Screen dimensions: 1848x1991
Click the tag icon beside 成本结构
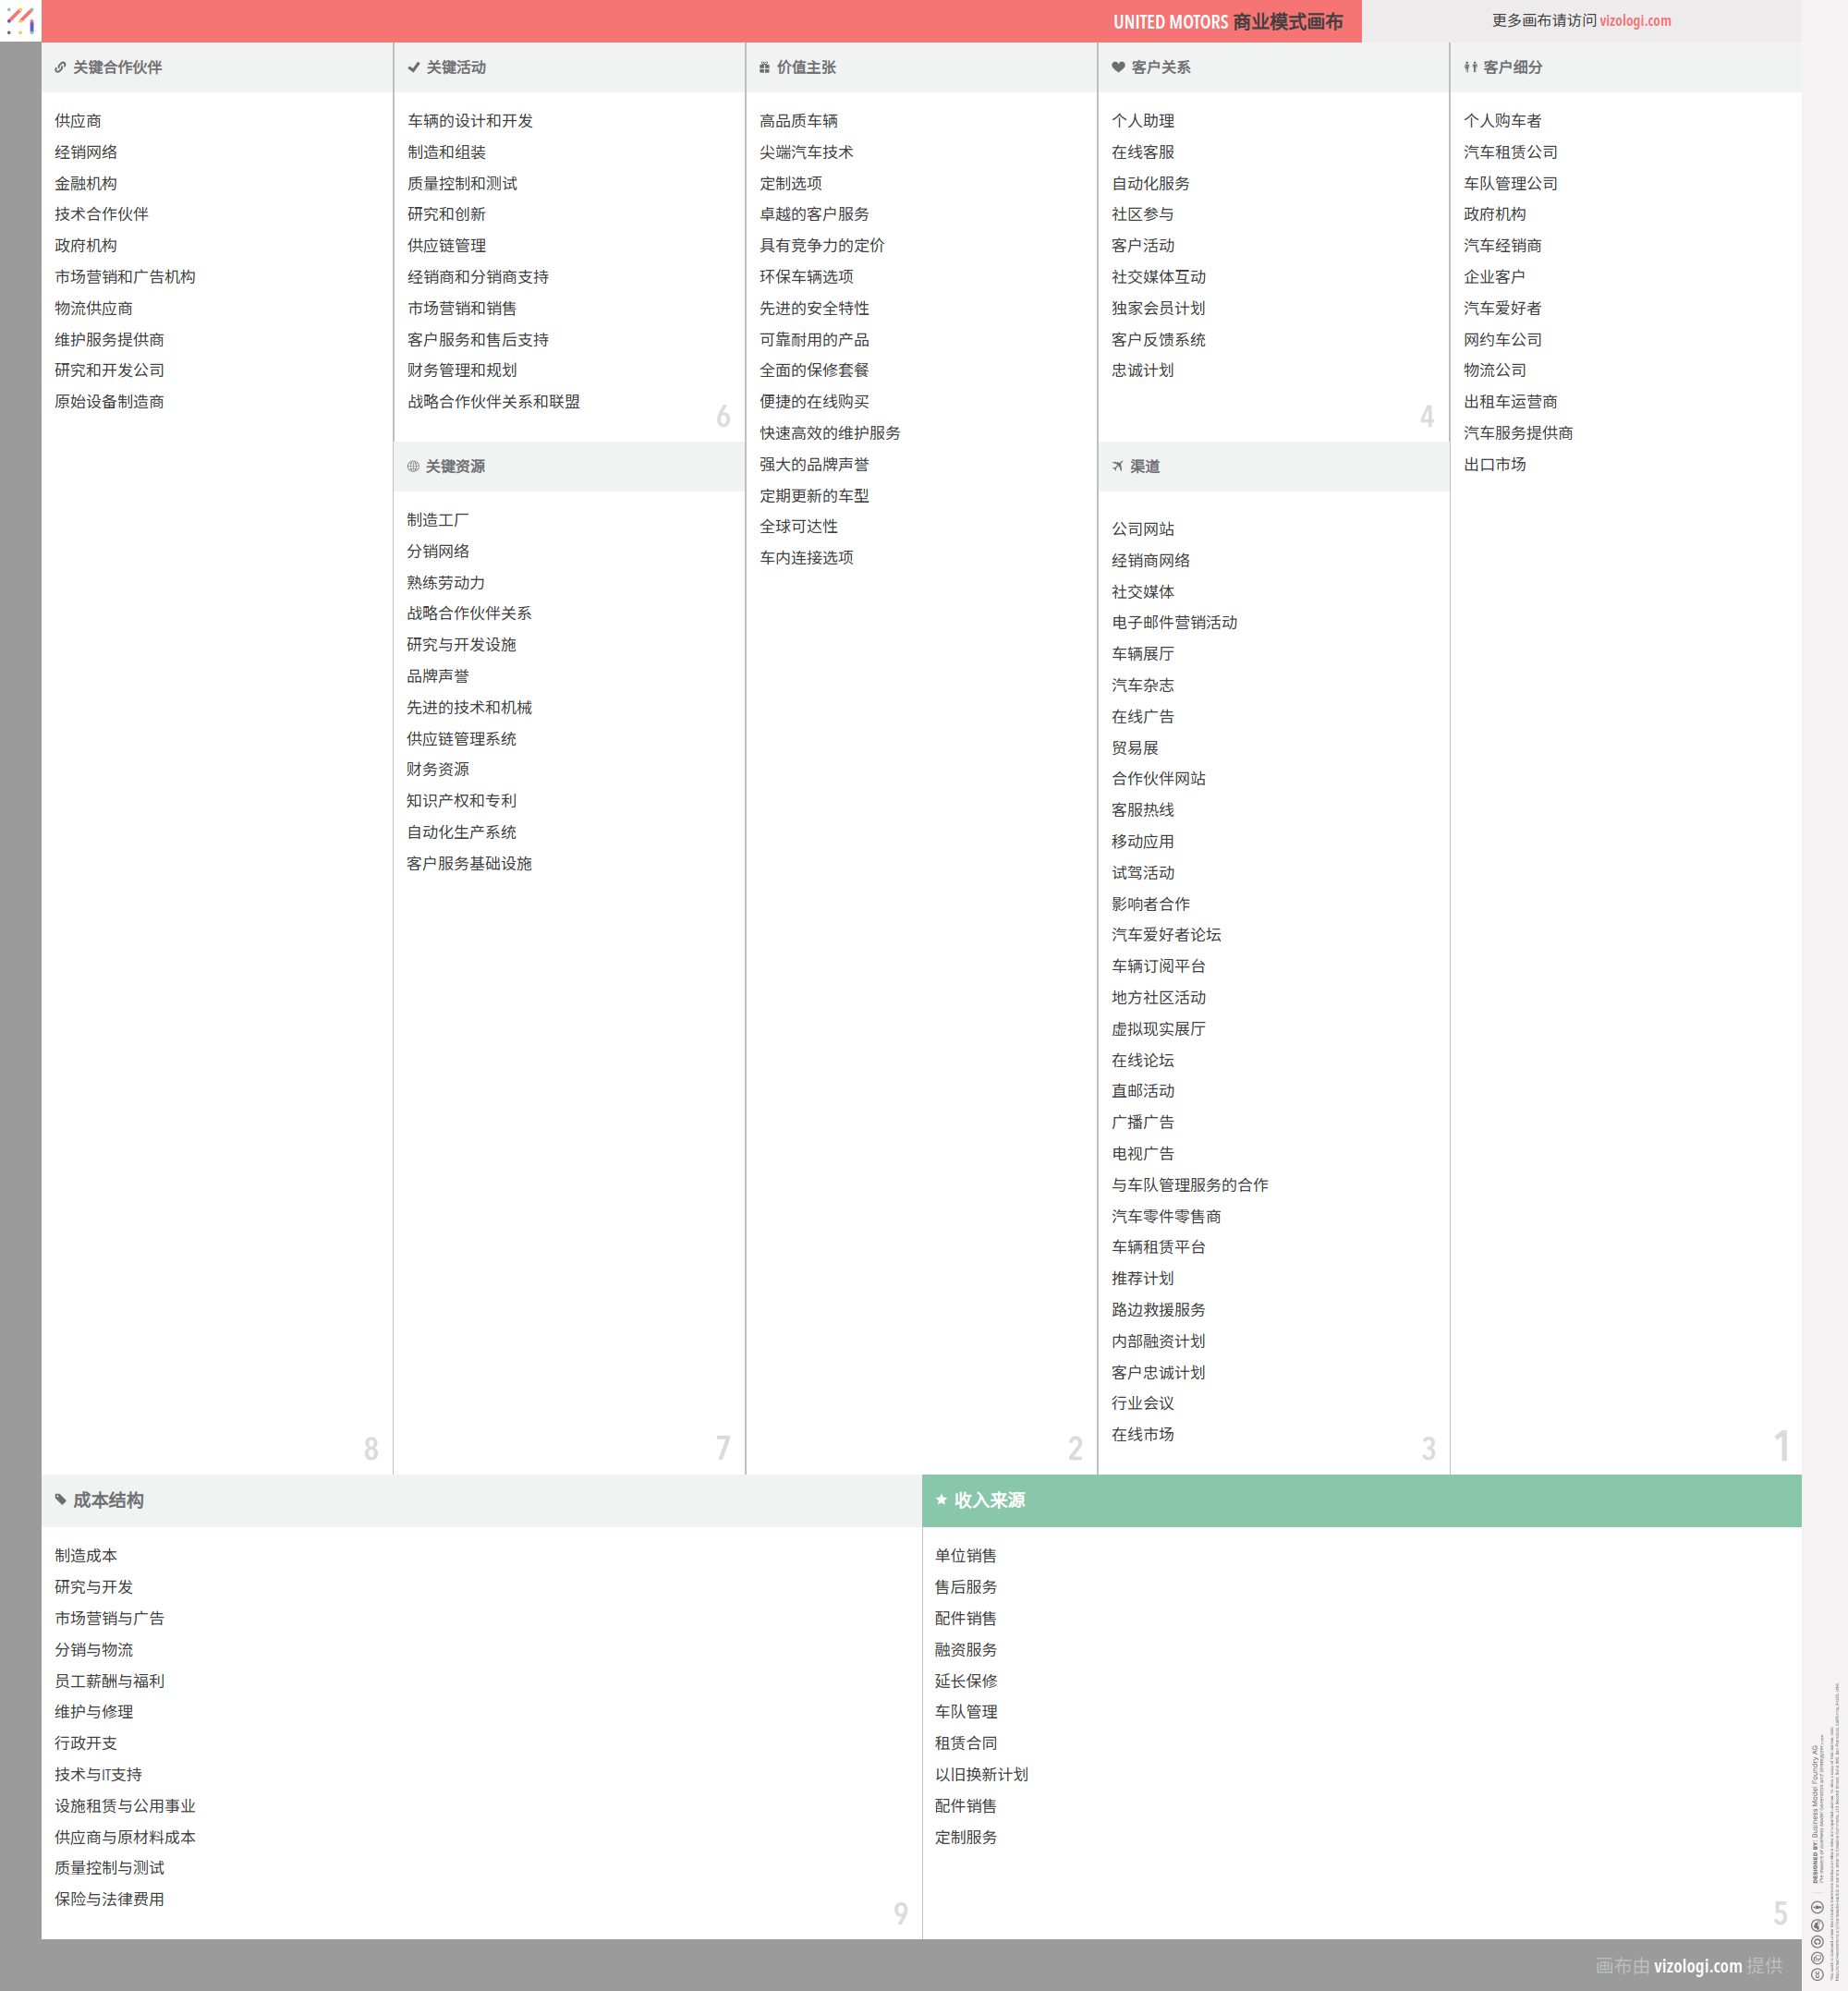click(x=60, y=1499)
